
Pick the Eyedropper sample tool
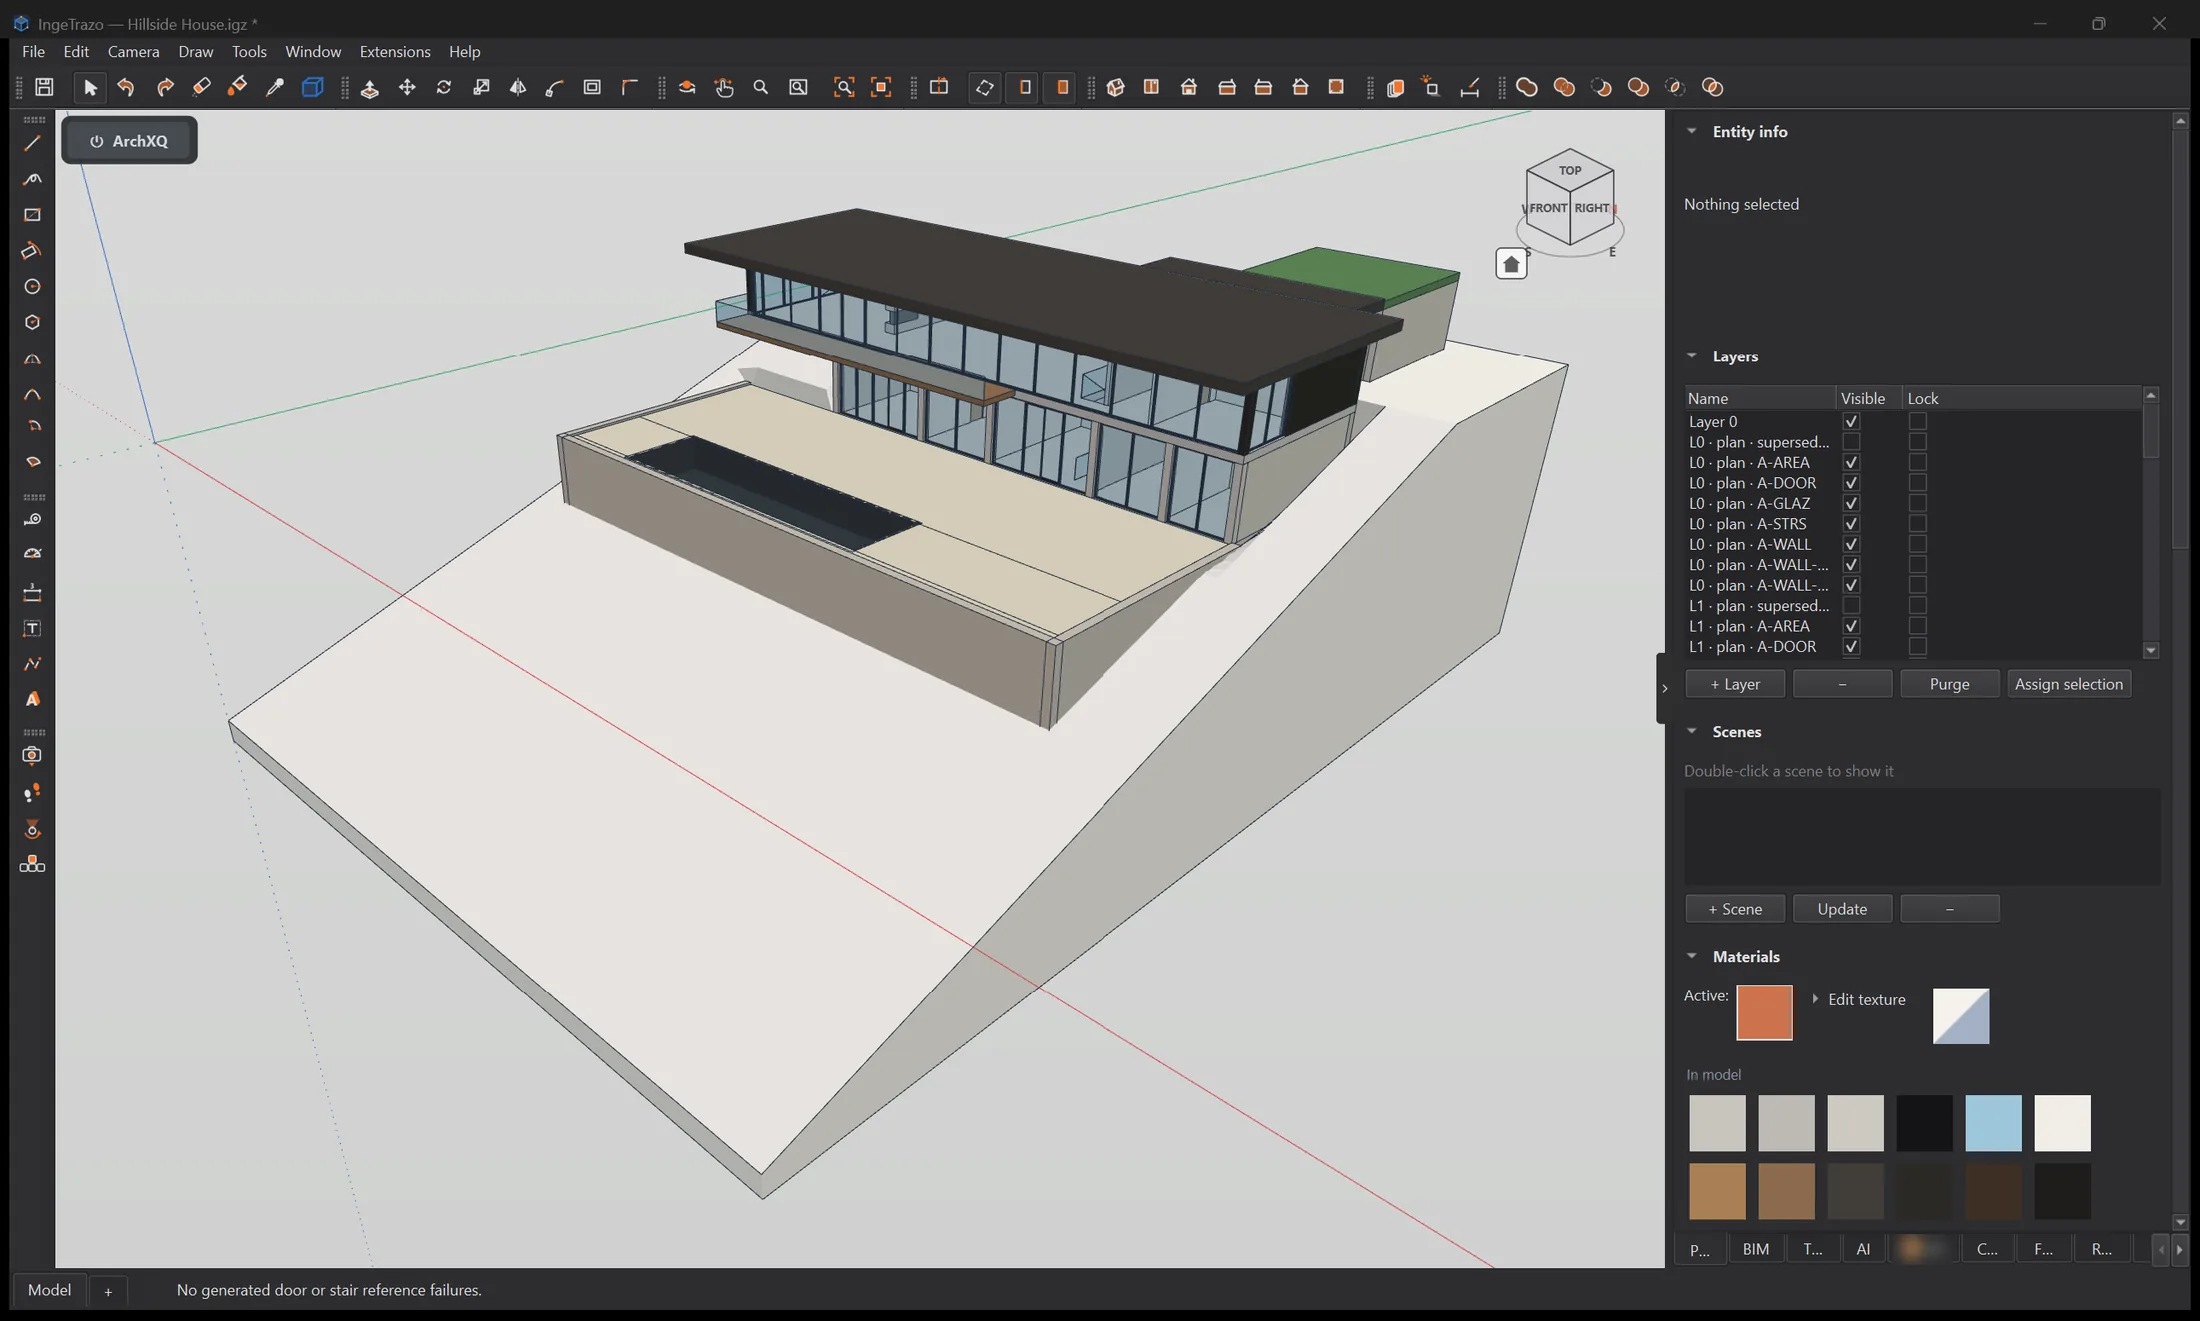[x=274, y=87]
